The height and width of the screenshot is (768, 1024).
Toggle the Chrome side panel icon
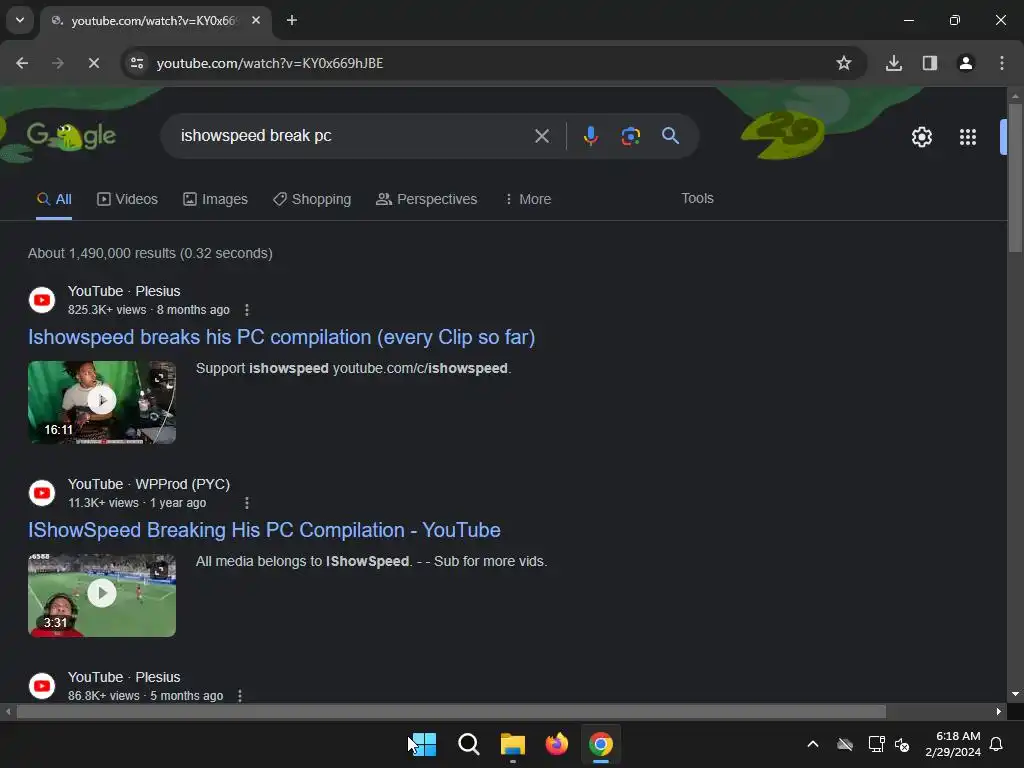pos(929,63)
